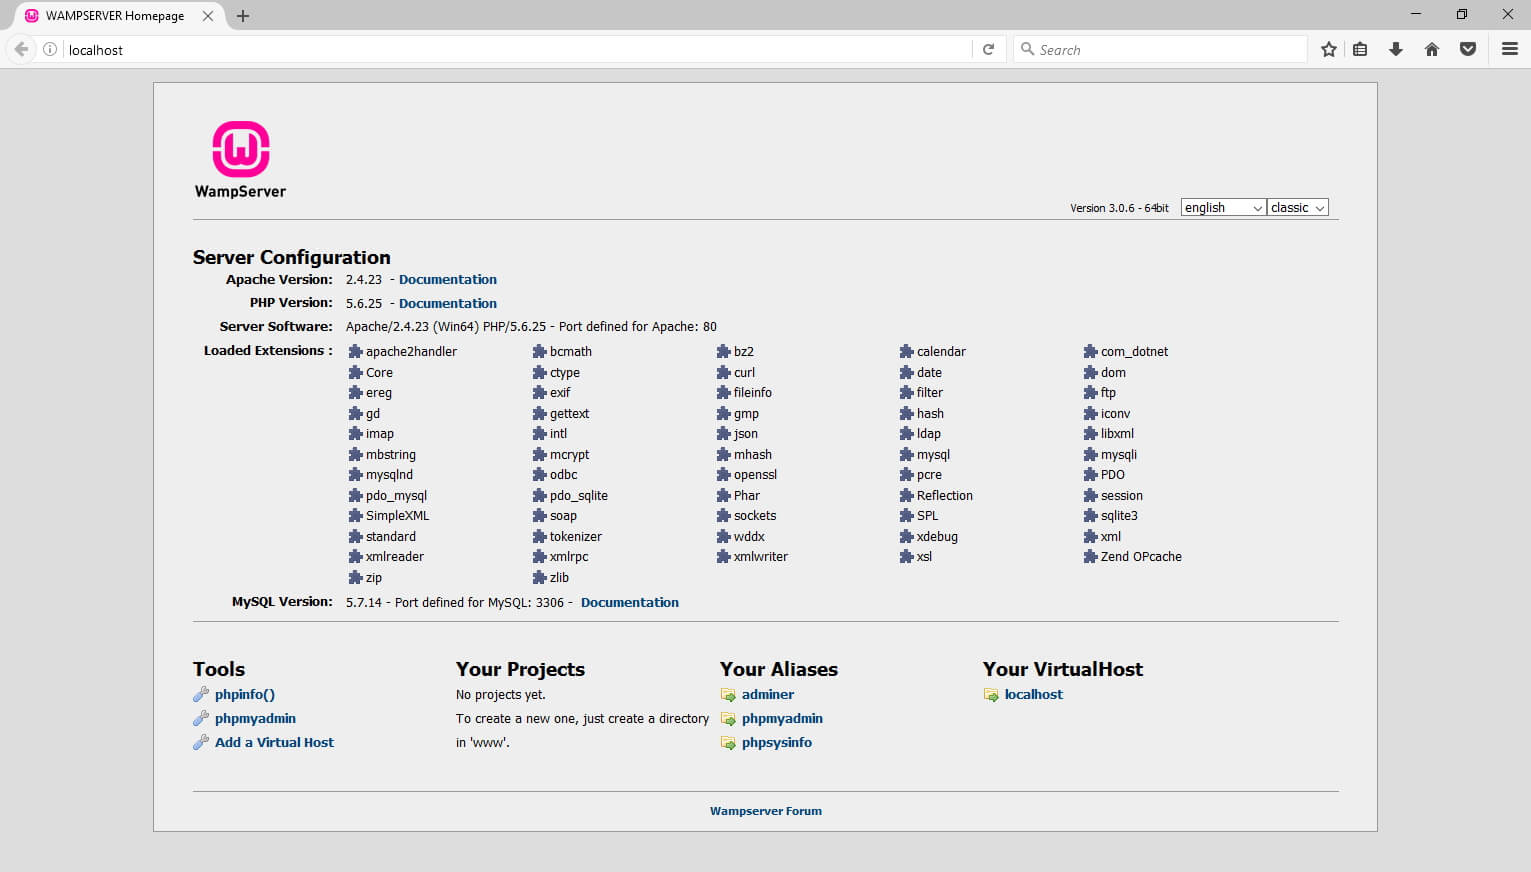Open the adminer alias link
Viewport: 1531px width, 872px height.
point(768,694)
